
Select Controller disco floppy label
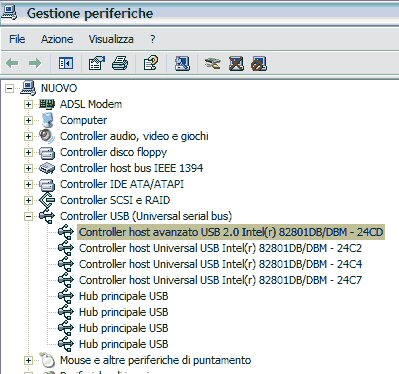tap(113, 152)
